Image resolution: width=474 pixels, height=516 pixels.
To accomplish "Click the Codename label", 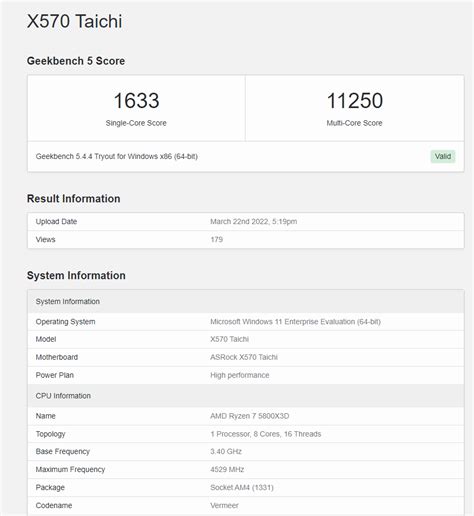I will [54, 506].
